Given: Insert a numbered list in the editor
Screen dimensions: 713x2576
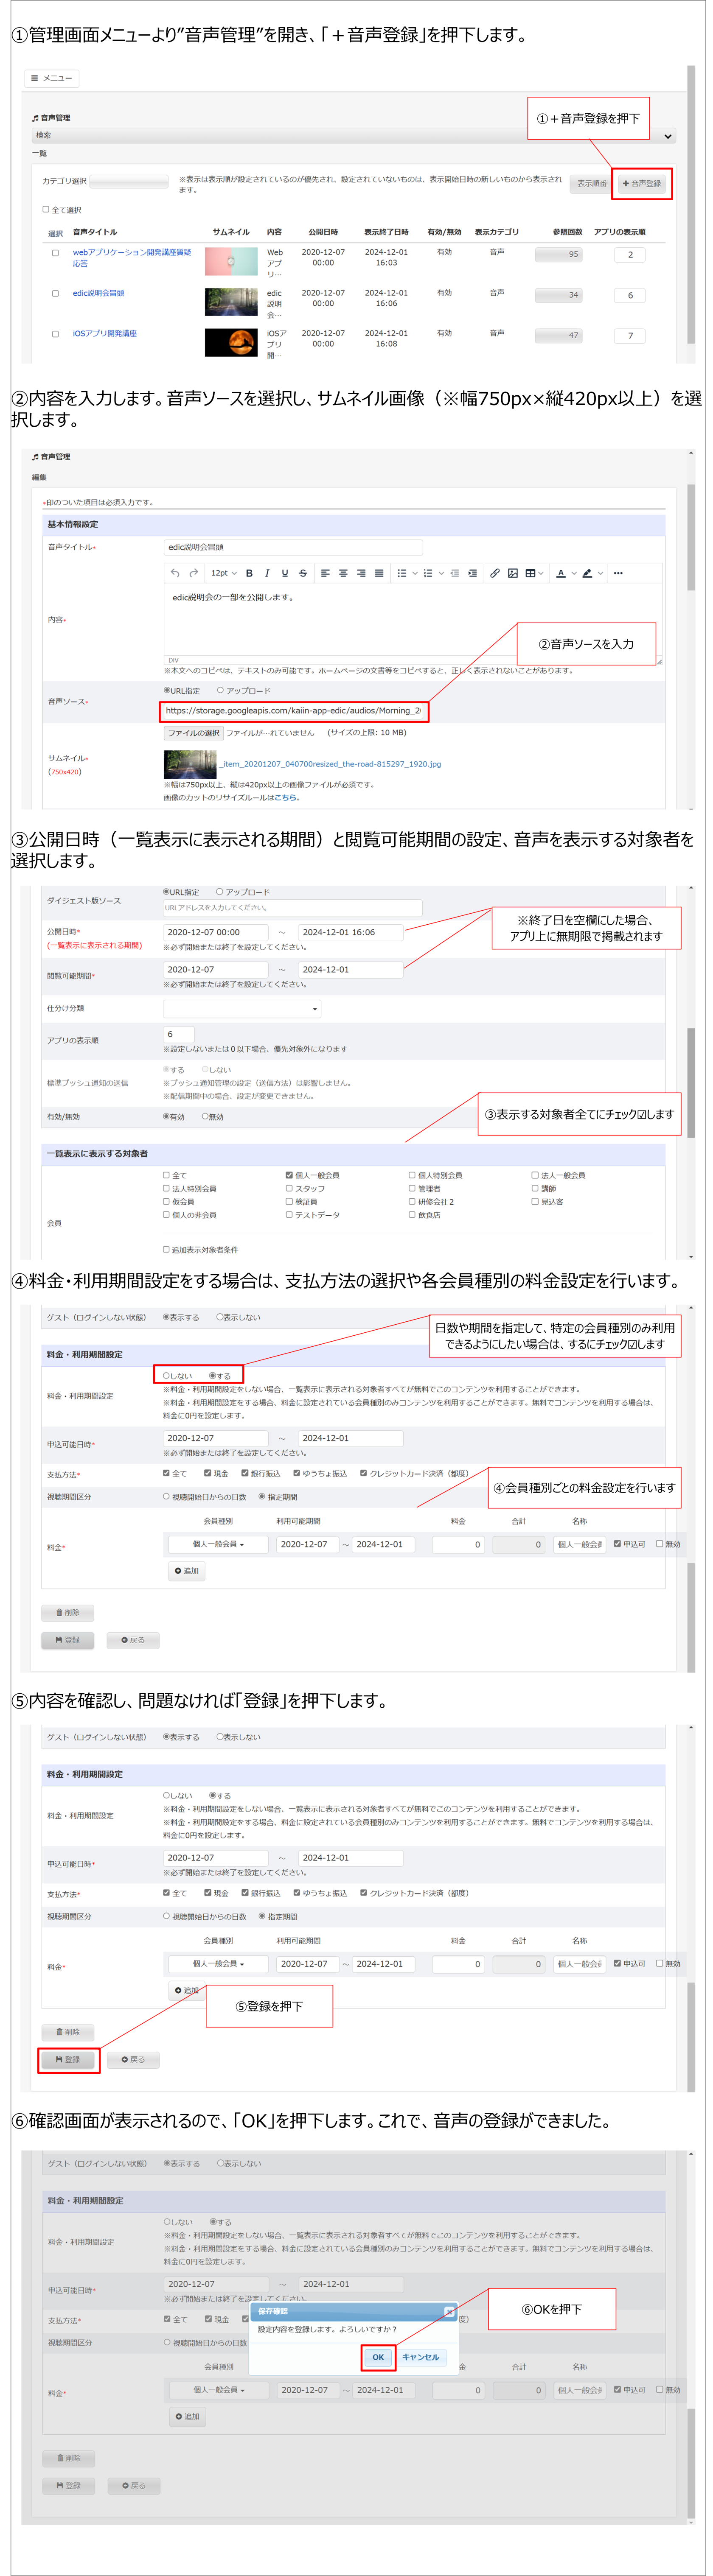Looking at the screenshot, I should pos(428,573).
